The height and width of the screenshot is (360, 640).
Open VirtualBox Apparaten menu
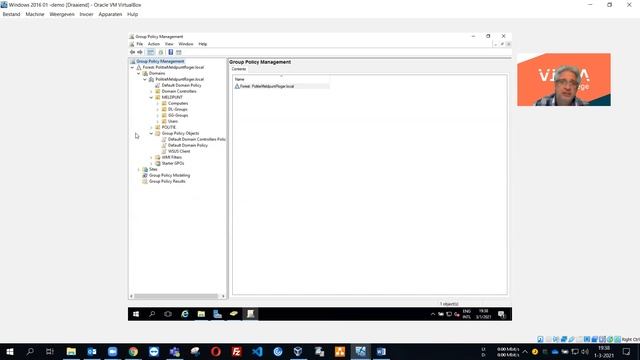(x=110, y=14)
